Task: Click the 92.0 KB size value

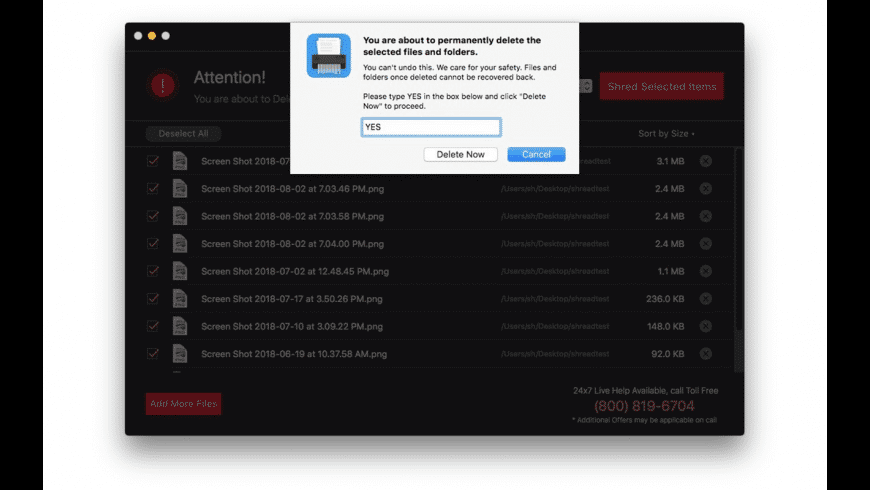Action: [x=667, y=353]
